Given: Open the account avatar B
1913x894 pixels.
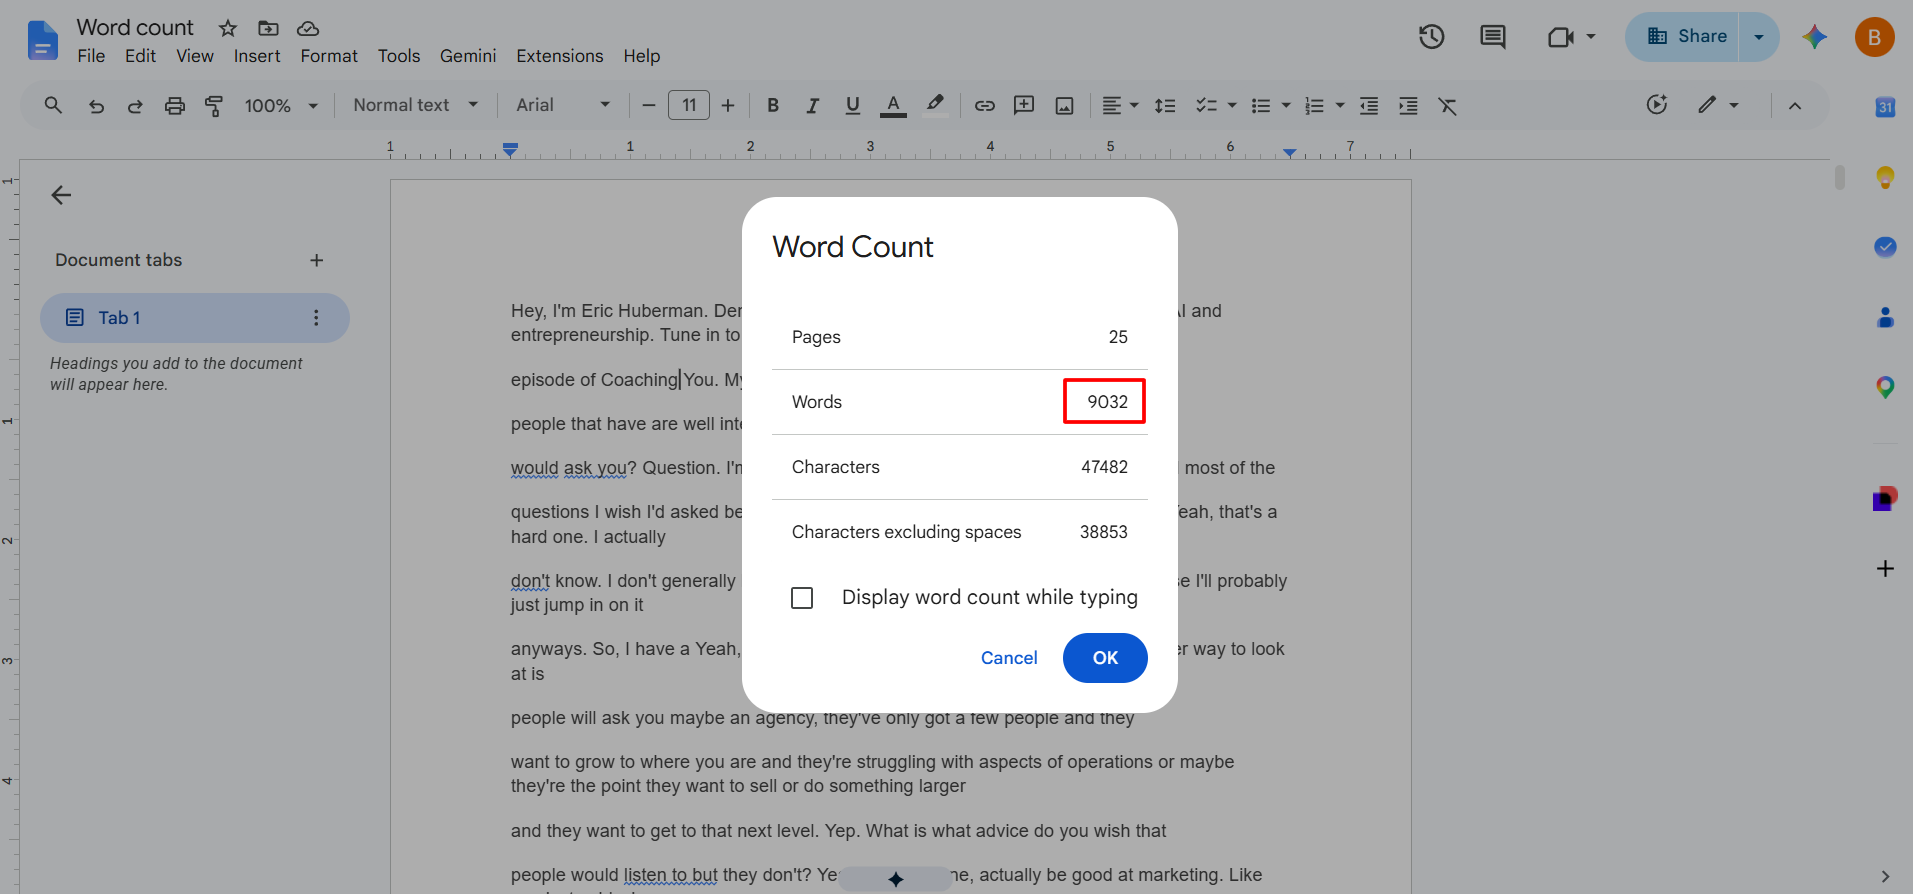Looking at the screenshot, I should tap(1874, 37).
